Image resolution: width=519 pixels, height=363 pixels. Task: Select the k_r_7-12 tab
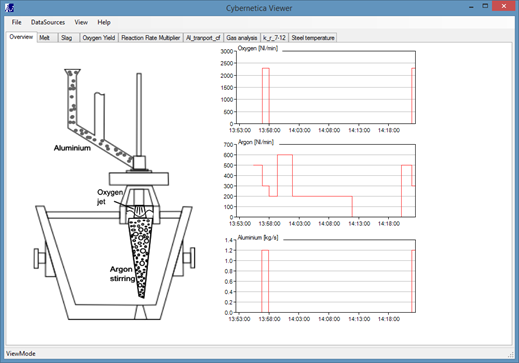point(274,38)
